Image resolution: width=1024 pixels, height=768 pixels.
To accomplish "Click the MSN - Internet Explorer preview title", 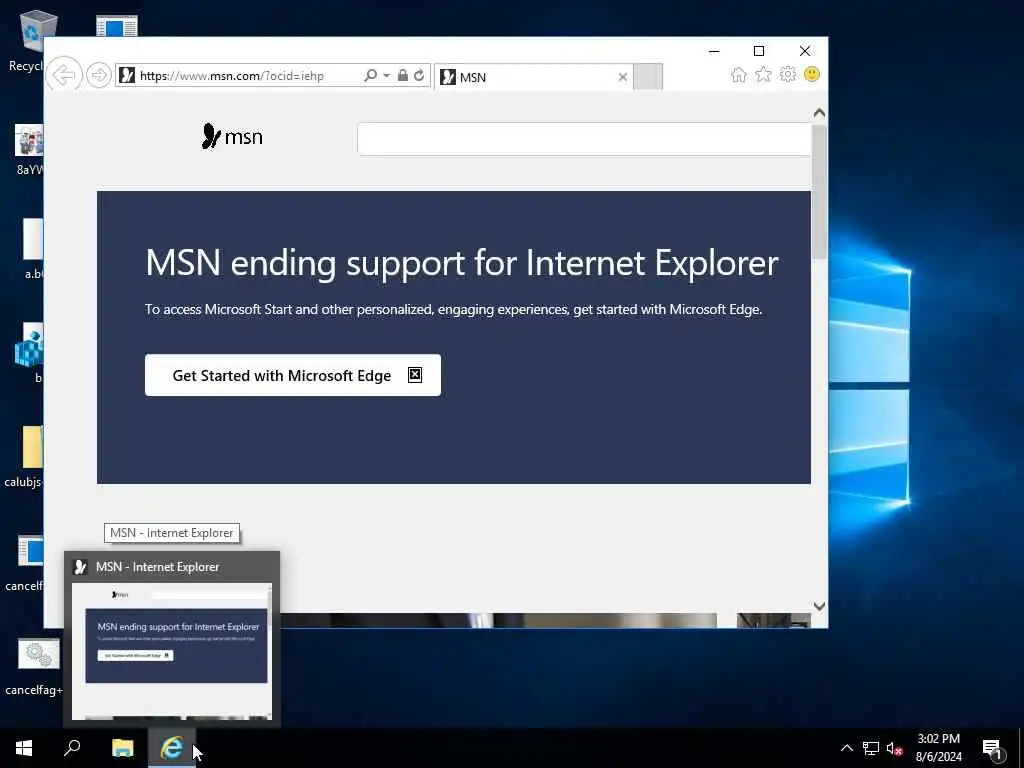I will tap(157, 567).
